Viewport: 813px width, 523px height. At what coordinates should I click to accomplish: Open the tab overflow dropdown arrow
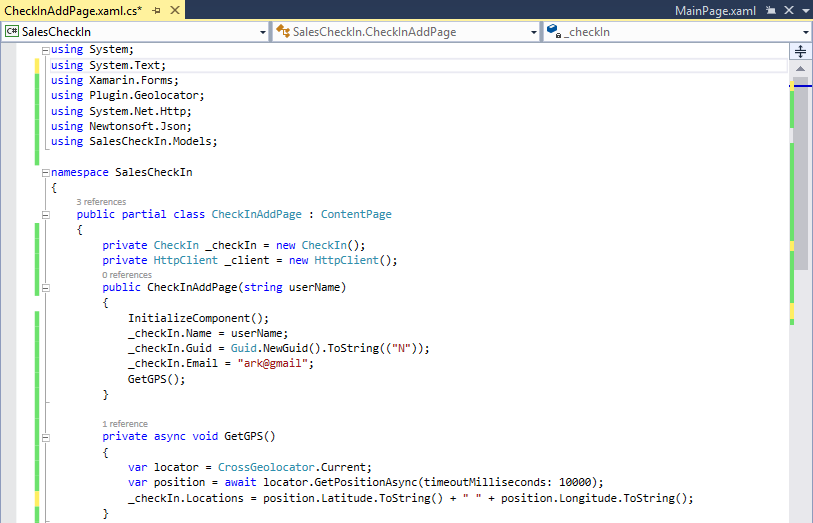click(806, 11)
